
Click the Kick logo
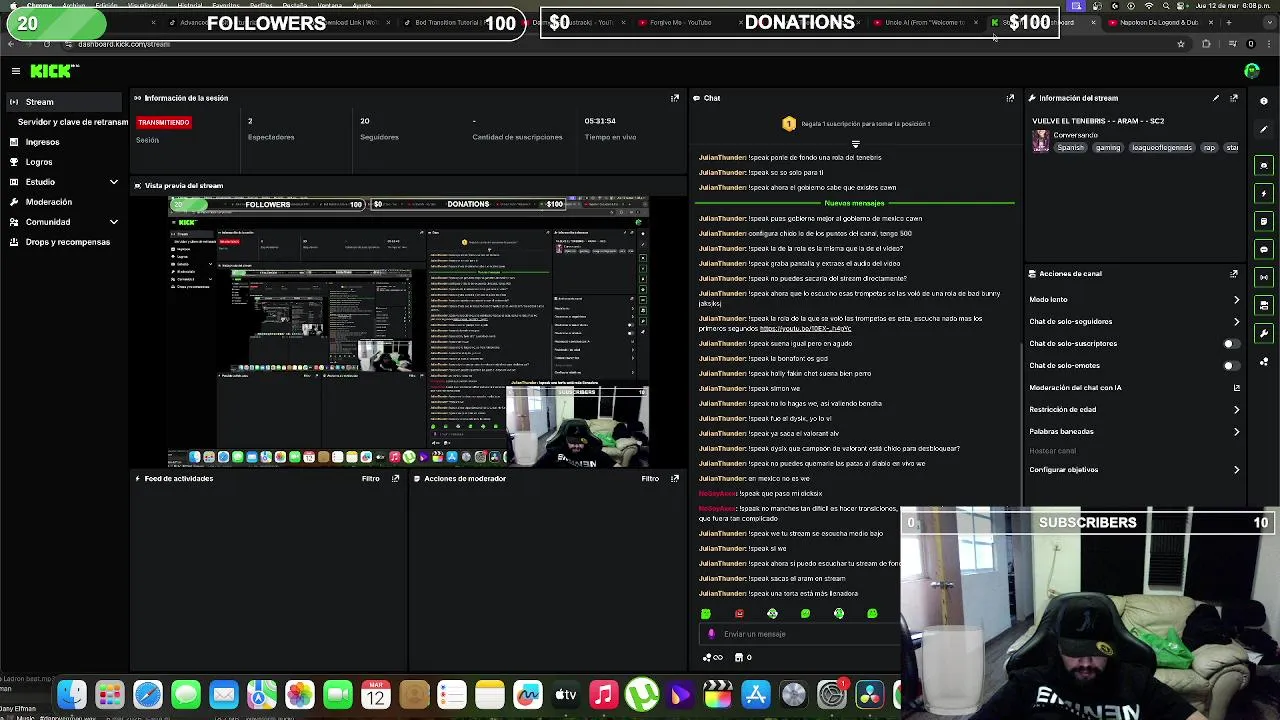(54, 70)
